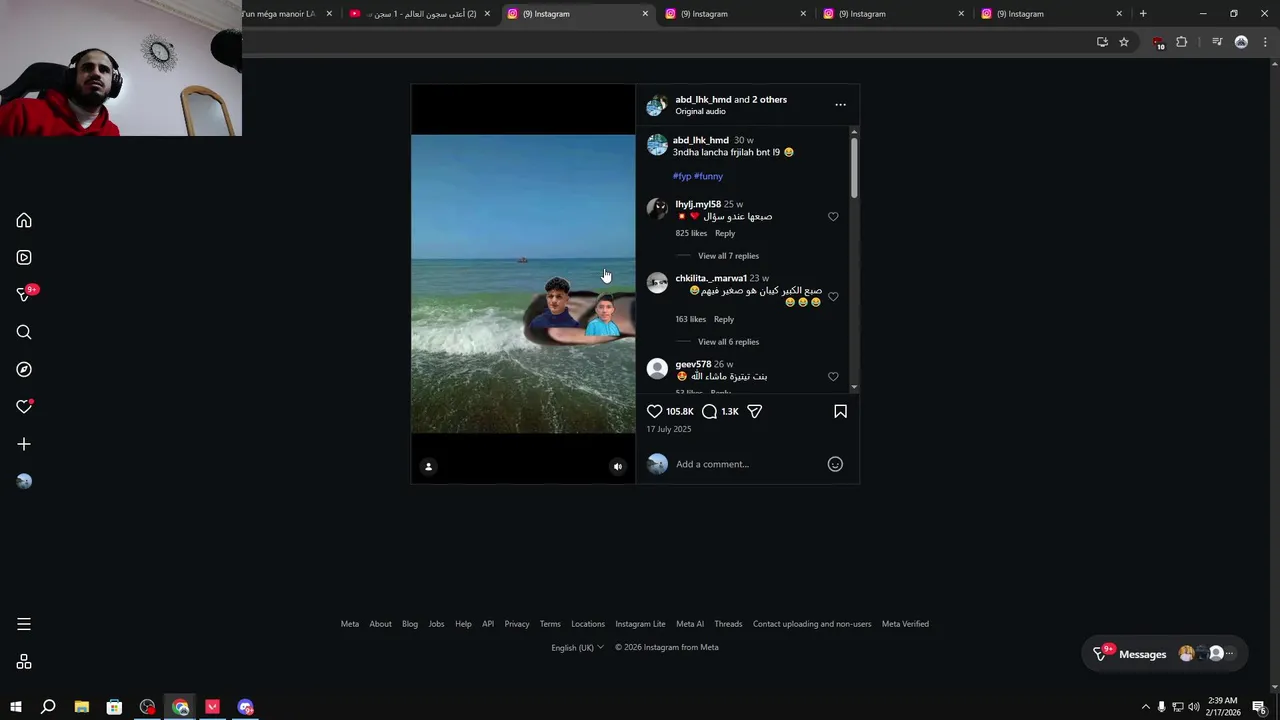This screenshot has width=1280, height=720.
Task: Click the Add a comment field
Action: (745, 464)
